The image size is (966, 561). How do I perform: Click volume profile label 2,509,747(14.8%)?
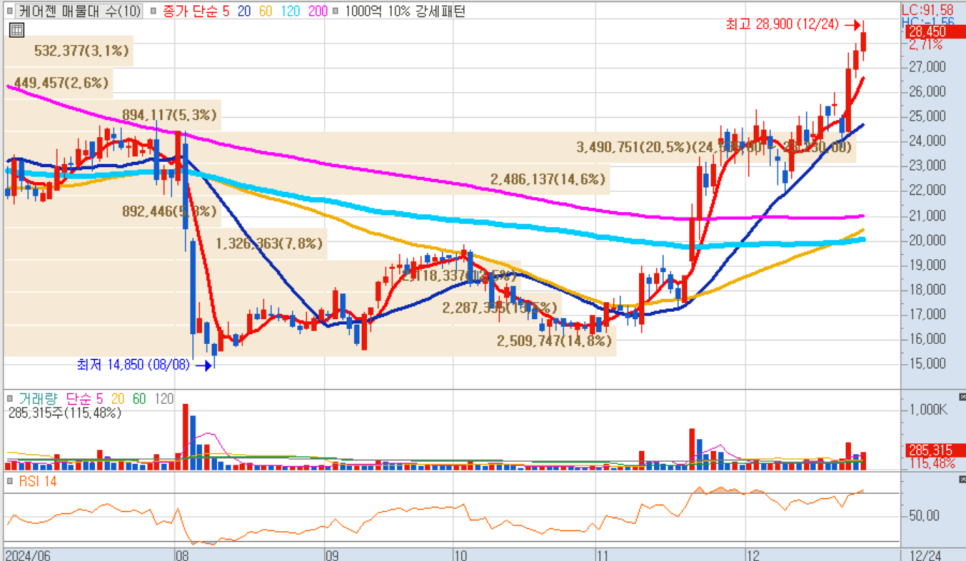[554, 341]
